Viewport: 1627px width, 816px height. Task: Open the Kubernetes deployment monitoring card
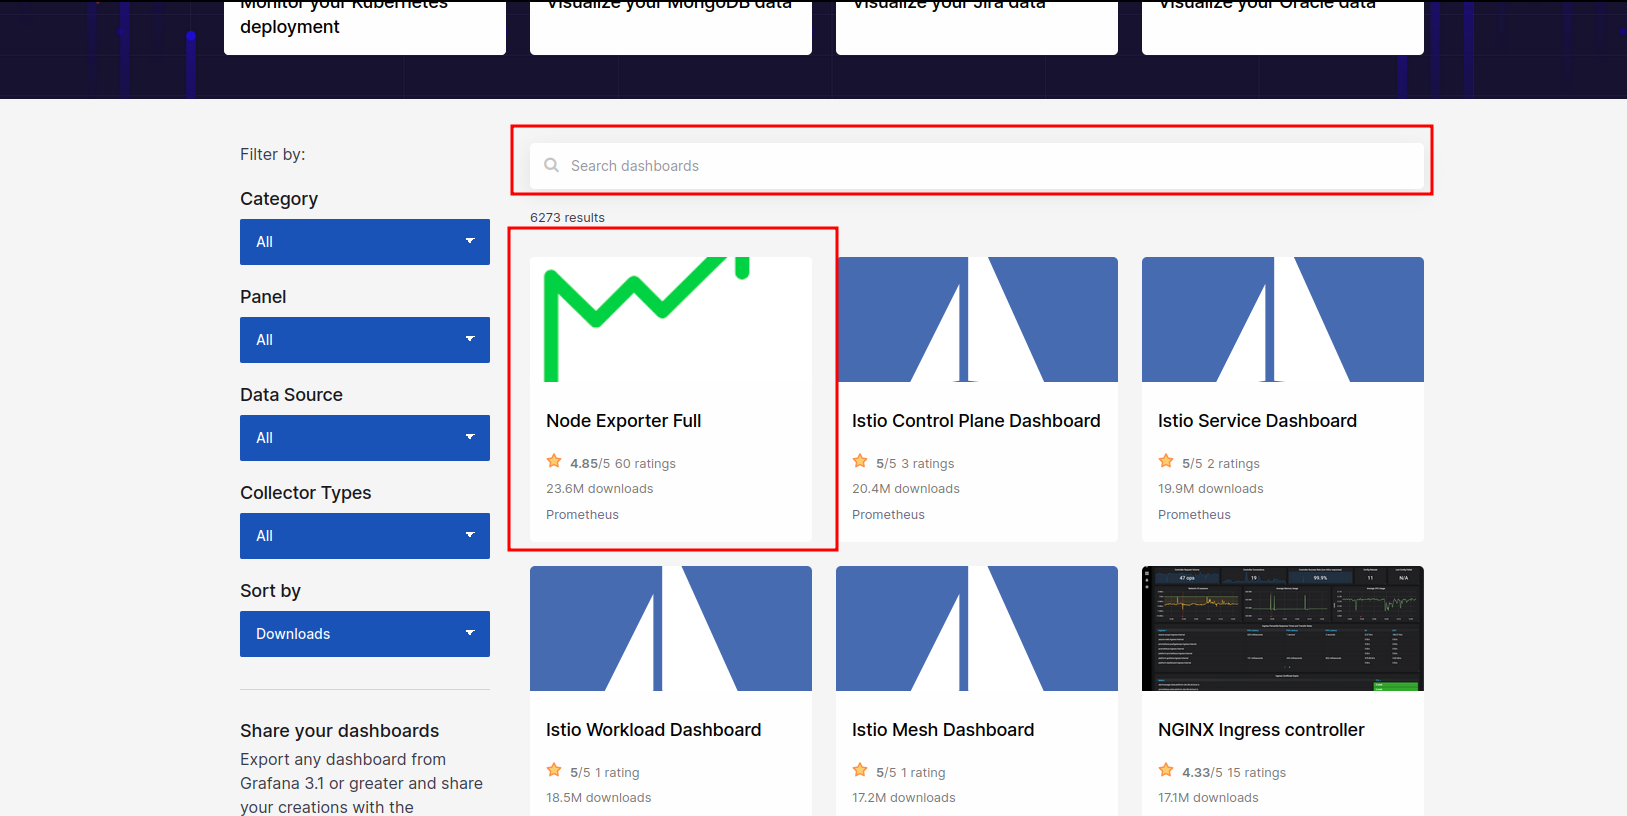tap(365, 27)
